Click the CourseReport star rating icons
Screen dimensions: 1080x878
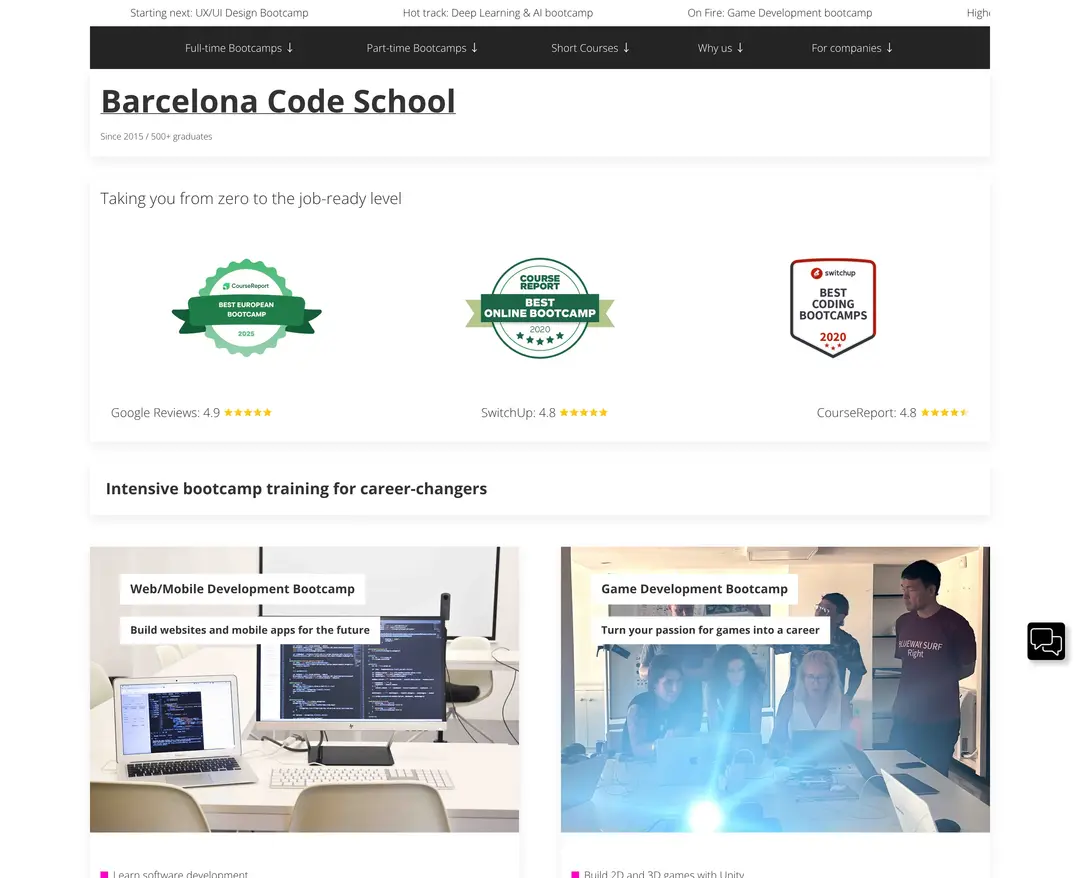pos(944,412)
